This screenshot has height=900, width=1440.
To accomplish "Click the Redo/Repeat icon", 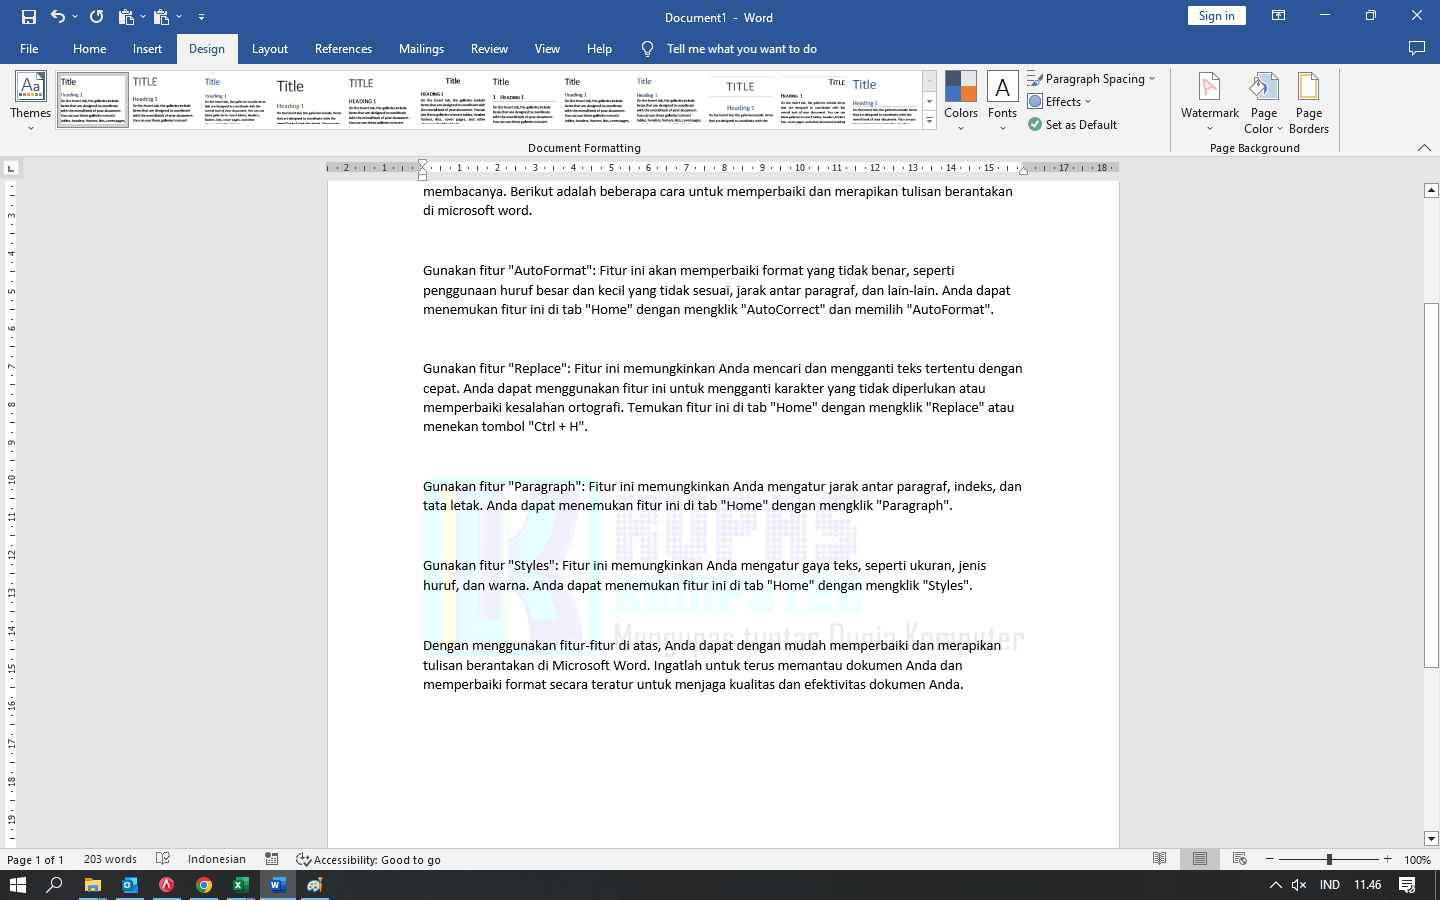I will [97, 17].
